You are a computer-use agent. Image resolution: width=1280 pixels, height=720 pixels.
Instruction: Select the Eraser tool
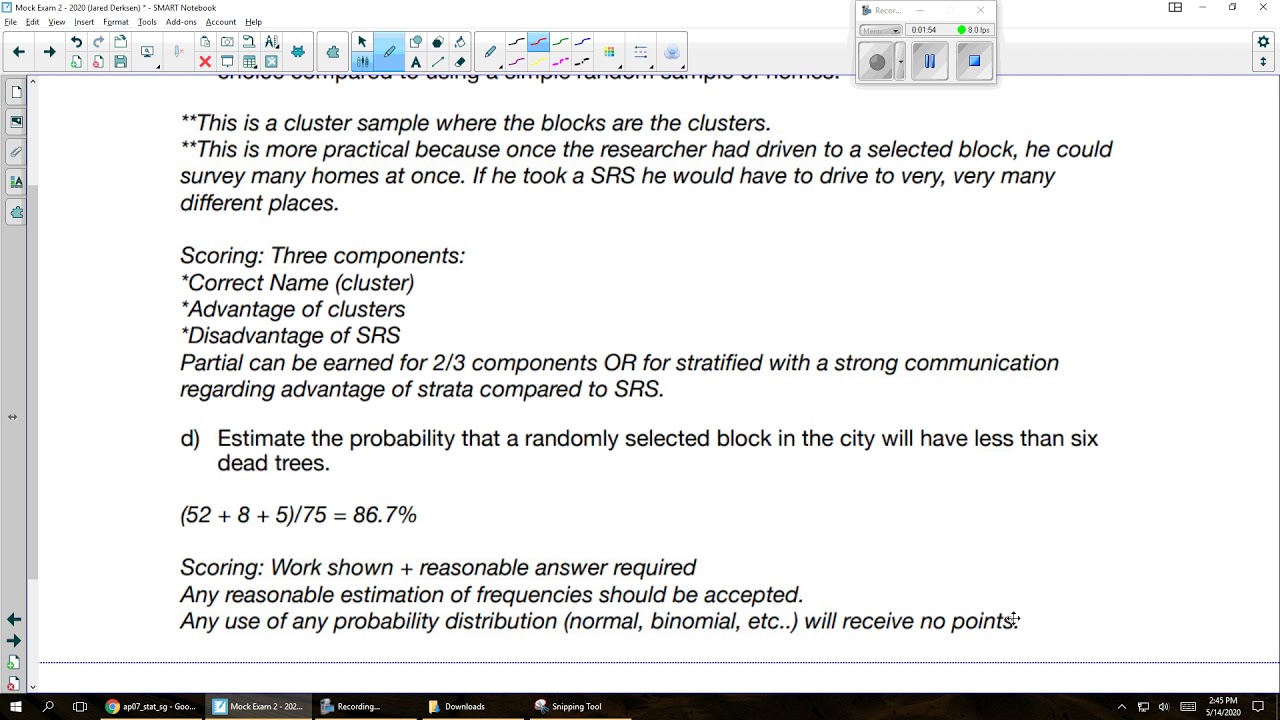(x=460, y=62)
